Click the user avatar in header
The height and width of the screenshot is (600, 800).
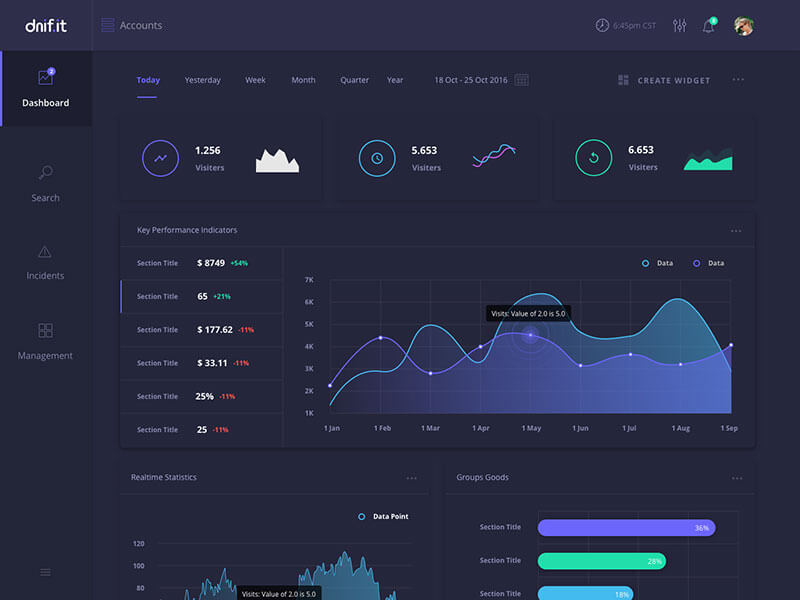743,26
